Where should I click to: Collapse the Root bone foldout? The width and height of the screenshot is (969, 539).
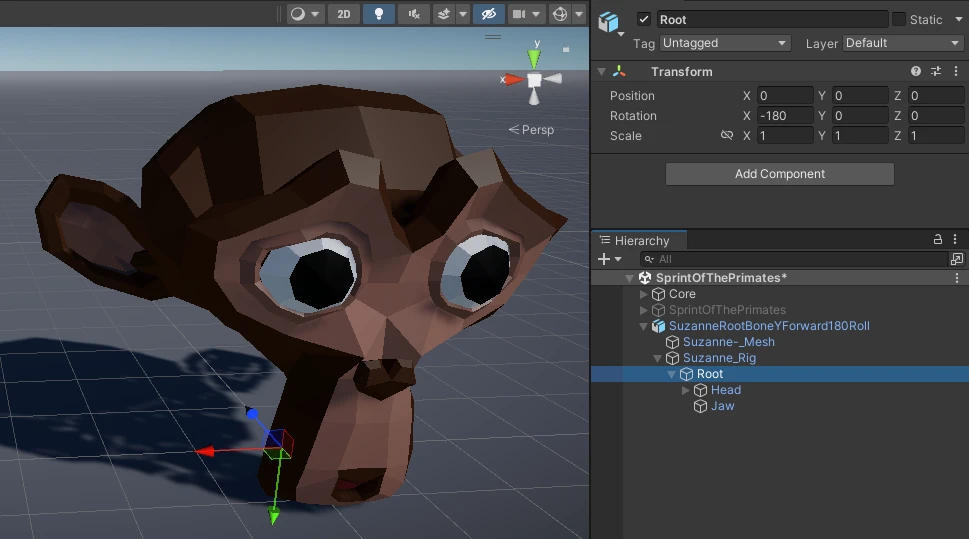click(671, 375)
